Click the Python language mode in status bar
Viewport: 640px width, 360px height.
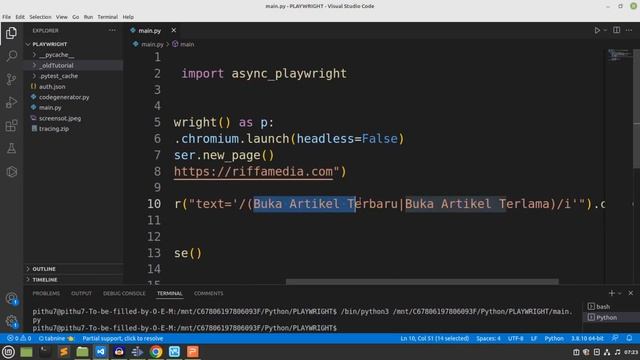[x=554, y=338]
